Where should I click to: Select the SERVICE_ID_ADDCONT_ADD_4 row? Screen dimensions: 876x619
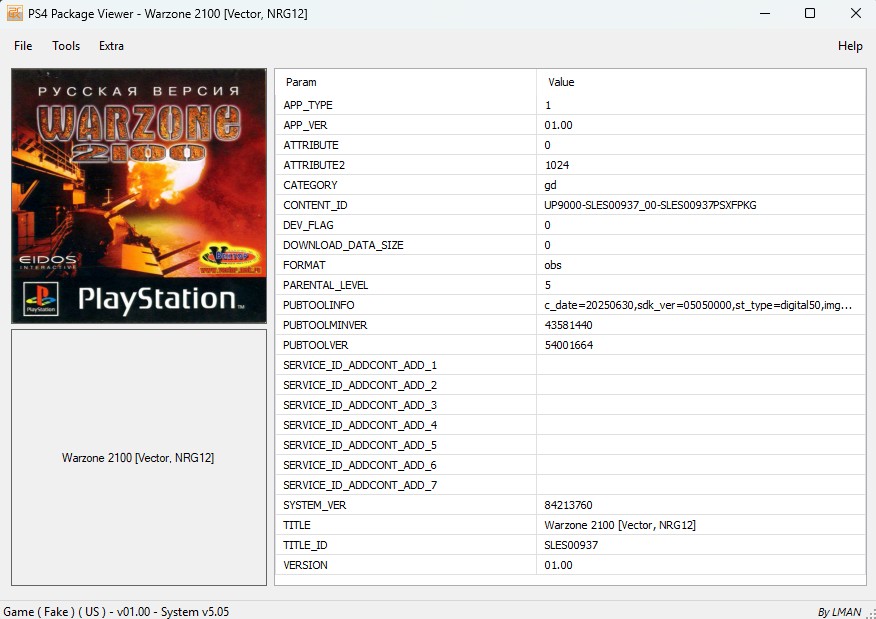[x=570, y=426]
